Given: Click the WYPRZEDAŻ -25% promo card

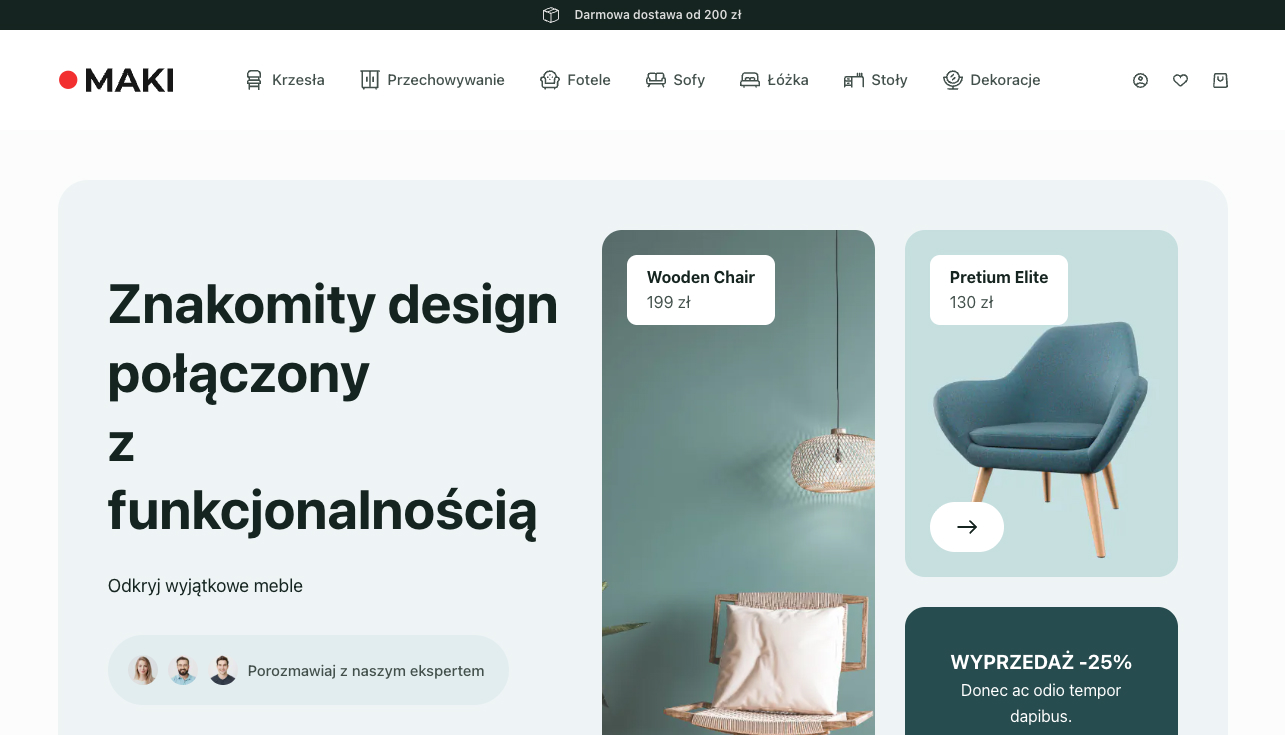Looking at the screenshot, I should (x=1041, y=671).
